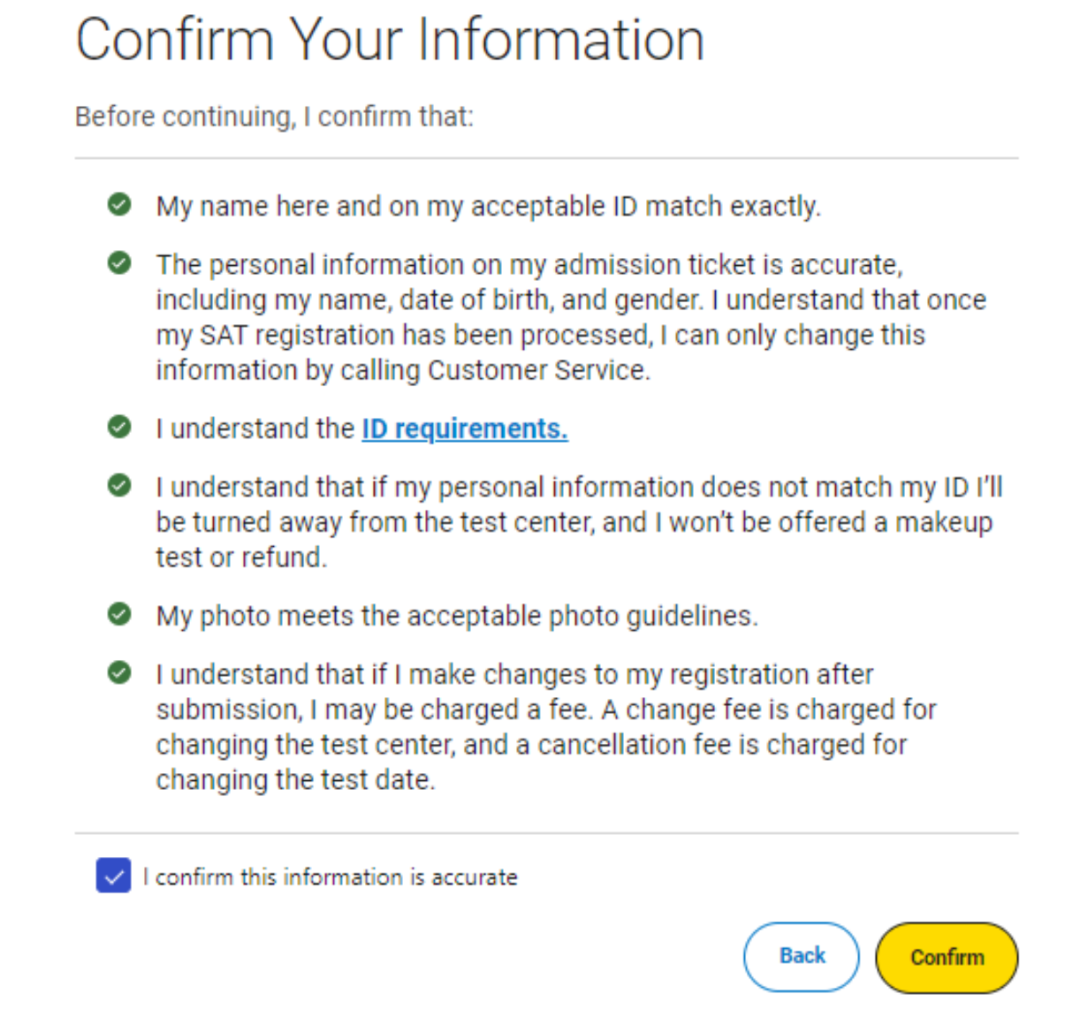
Task: Click the green check beside 'My name here'
Action: (119, 205)
